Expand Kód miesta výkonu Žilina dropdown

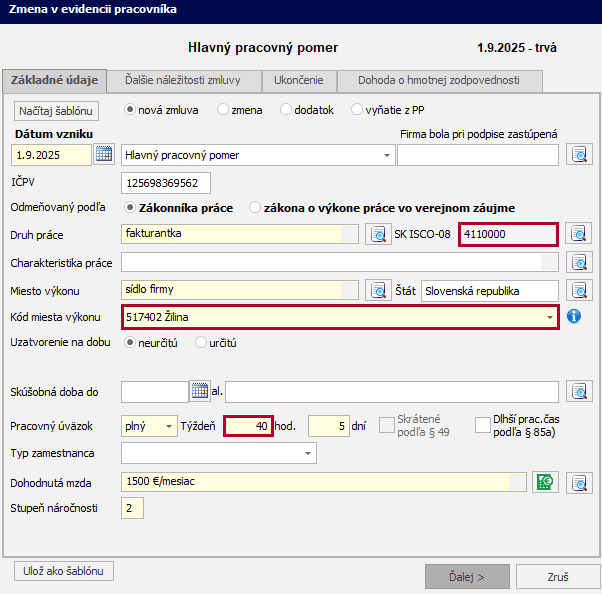(549, 317)
